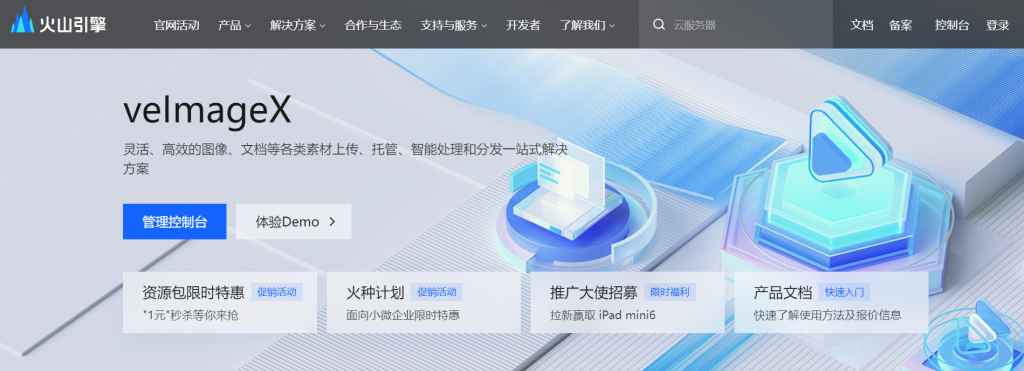Open the 资源包限时特惠 promo card
The image size is (1024, 371).
coord(219,302)
